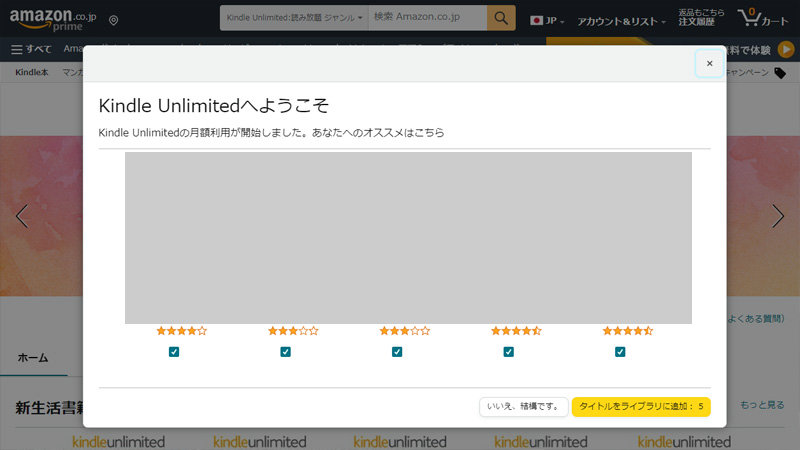Focus the 検索 Amazon.co.jp search field
Viewport: 800px width, 450px height.
click(428, 18)
